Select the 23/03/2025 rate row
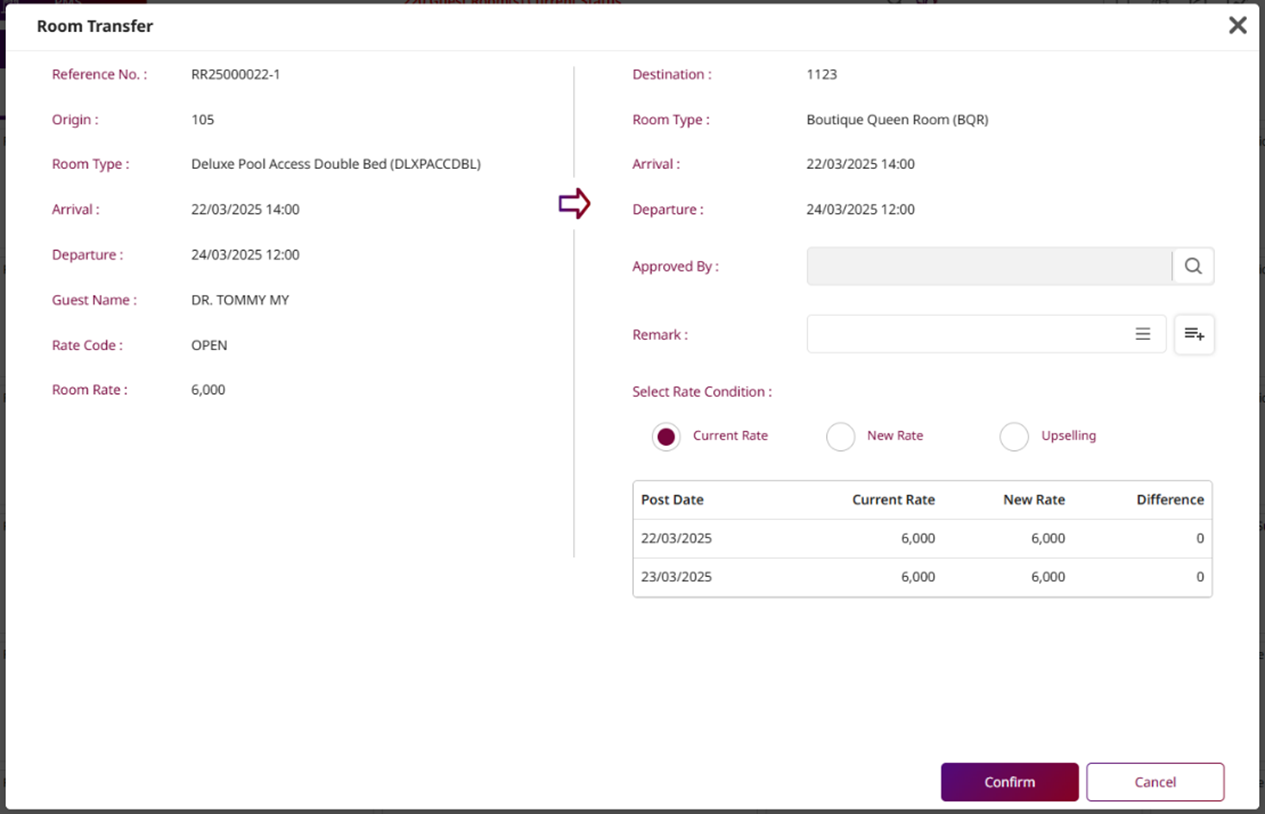This screenshot has width=1265, height=814. point(921,577)
